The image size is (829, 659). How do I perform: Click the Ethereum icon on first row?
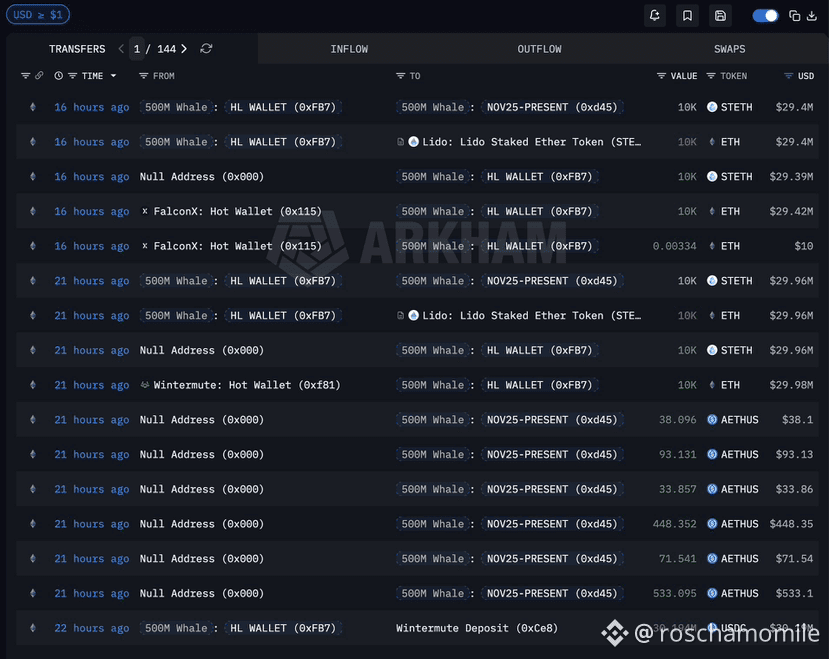33,107
